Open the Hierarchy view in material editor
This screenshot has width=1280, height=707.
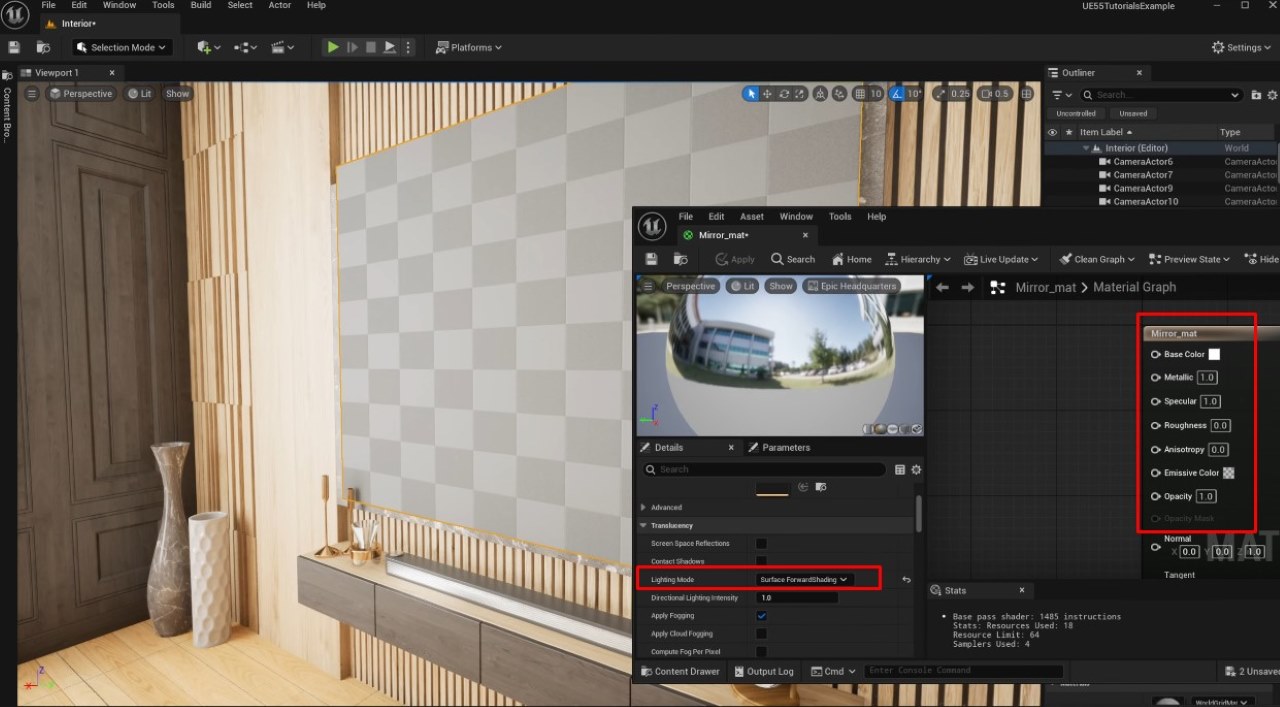(916, 259)
